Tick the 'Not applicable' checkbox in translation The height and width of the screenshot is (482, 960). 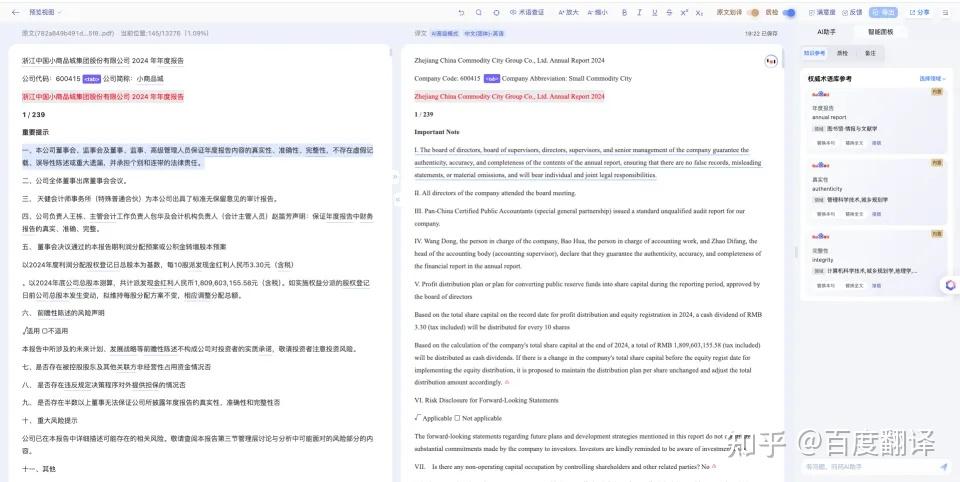457,418
